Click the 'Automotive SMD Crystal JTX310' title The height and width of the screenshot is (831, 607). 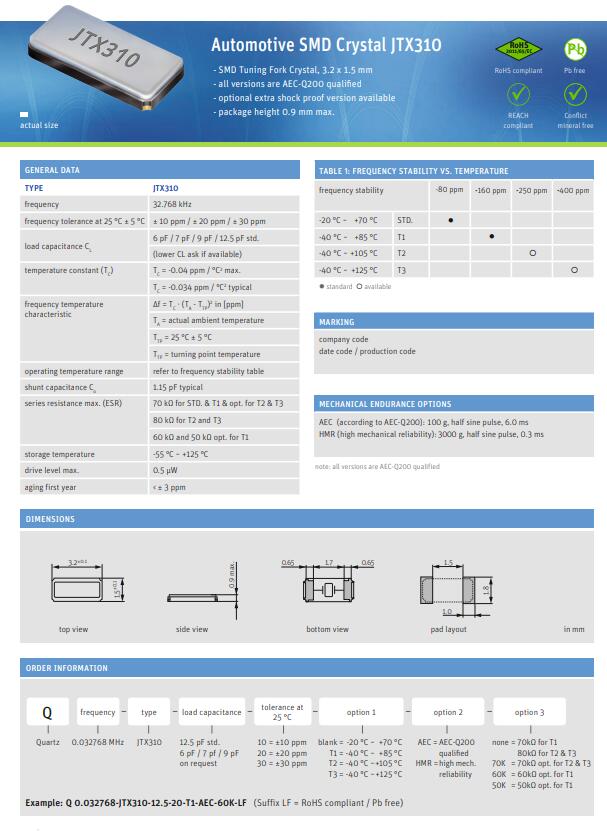[x=326, y=46]
